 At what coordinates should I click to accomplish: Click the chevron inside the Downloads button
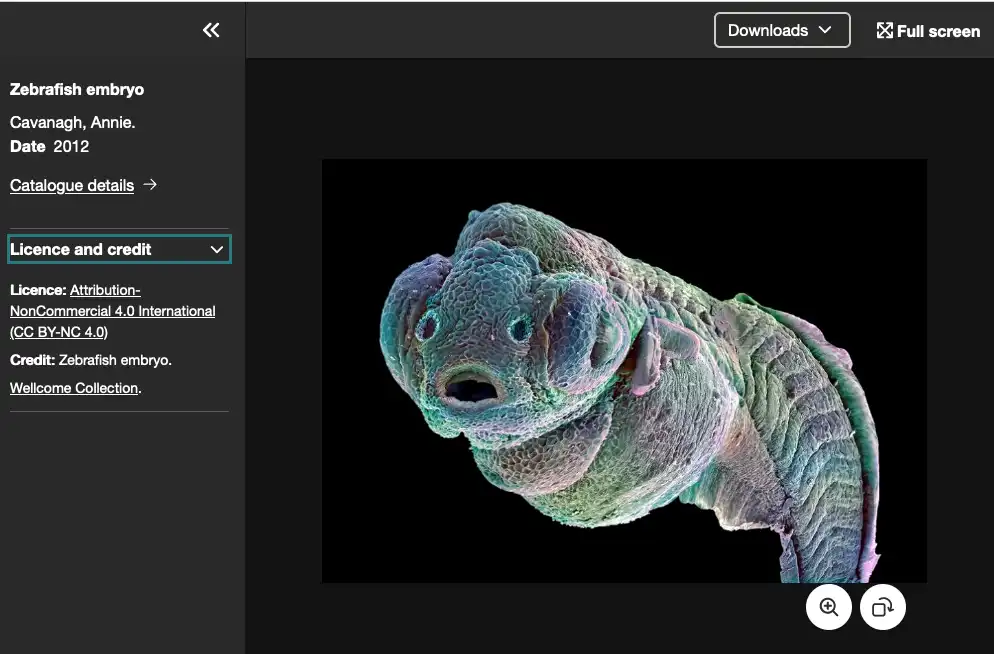pos(825,30)
